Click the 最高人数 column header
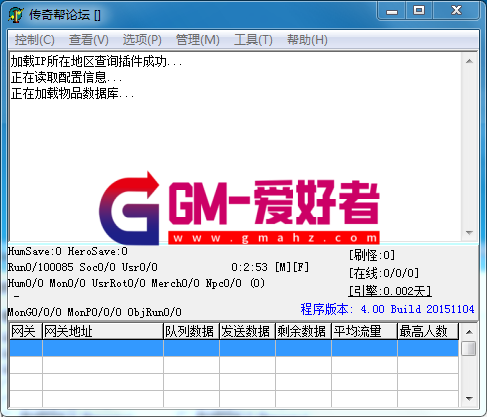 pos(428,331)
